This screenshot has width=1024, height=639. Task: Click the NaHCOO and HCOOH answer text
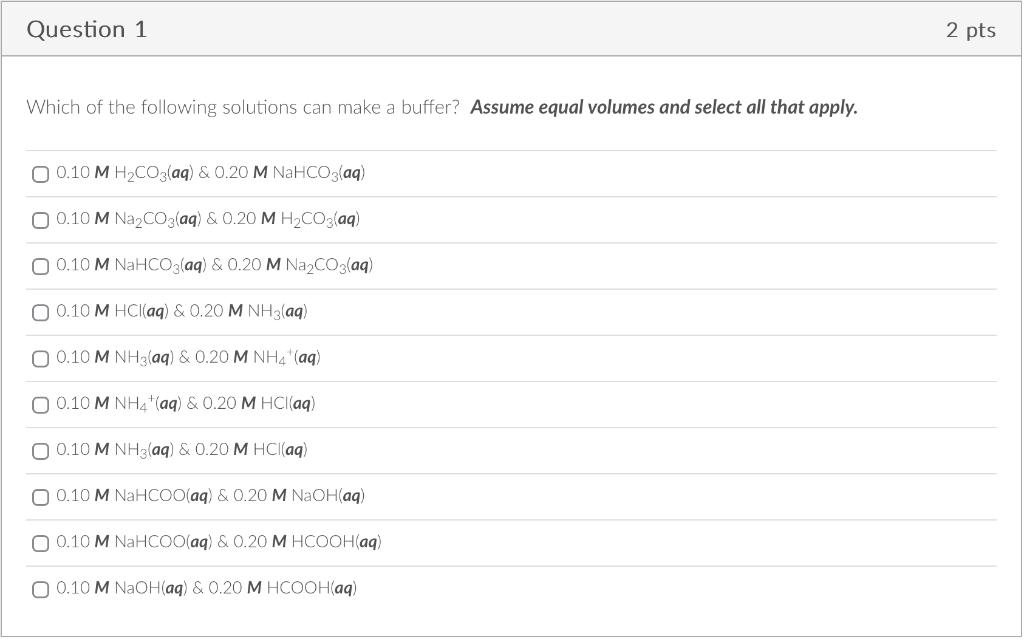tap(220, 543)
